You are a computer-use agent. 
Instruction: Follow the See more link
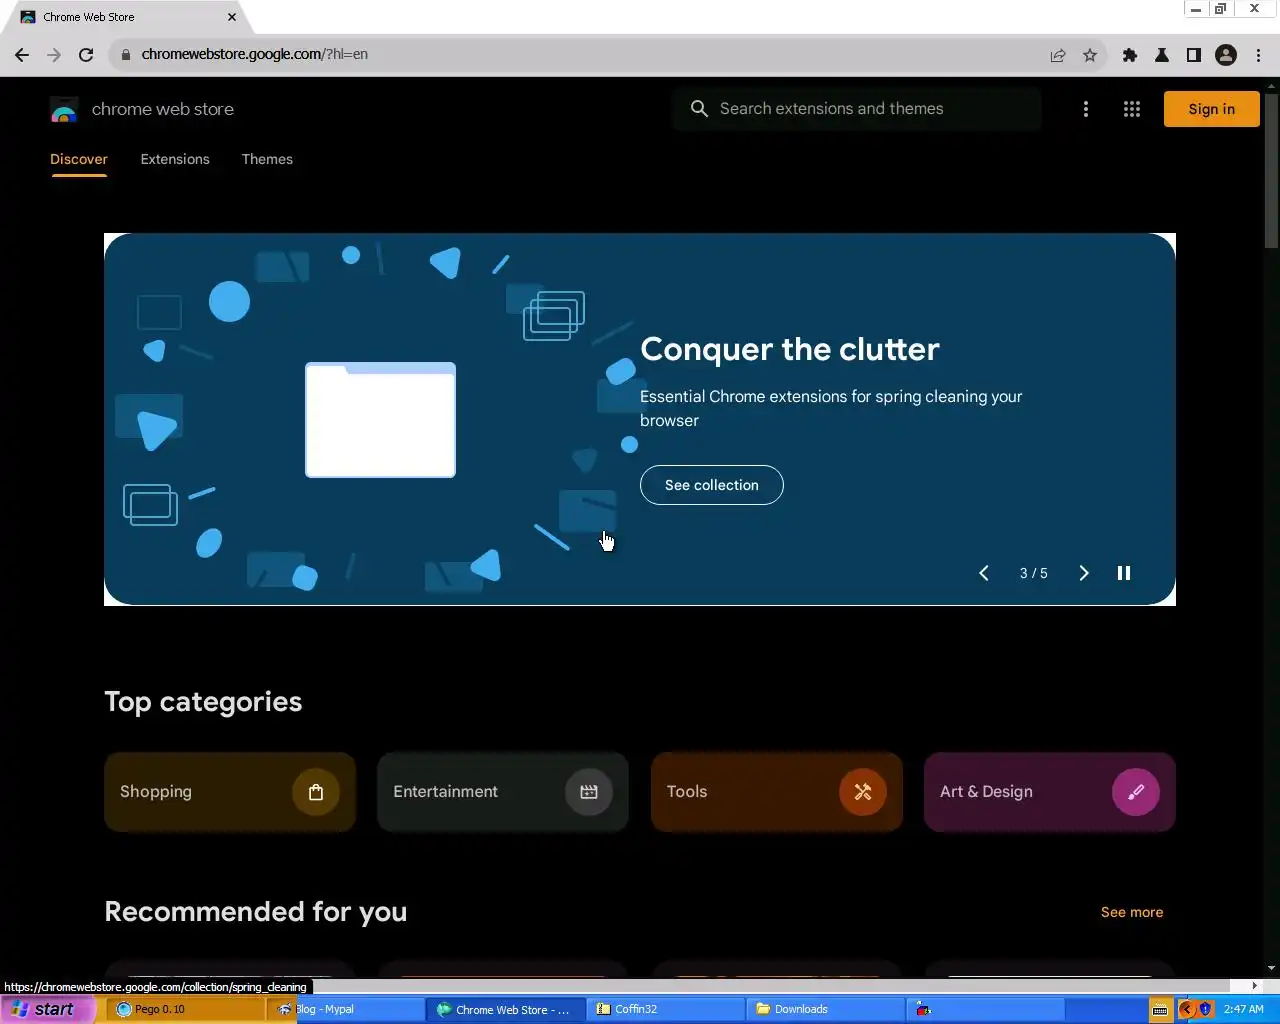[x=1132, y=912]
